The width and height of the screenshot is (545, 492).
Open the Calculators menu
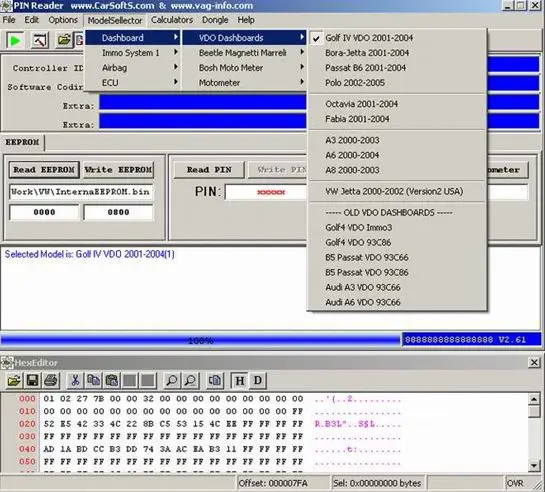(172, 20)
